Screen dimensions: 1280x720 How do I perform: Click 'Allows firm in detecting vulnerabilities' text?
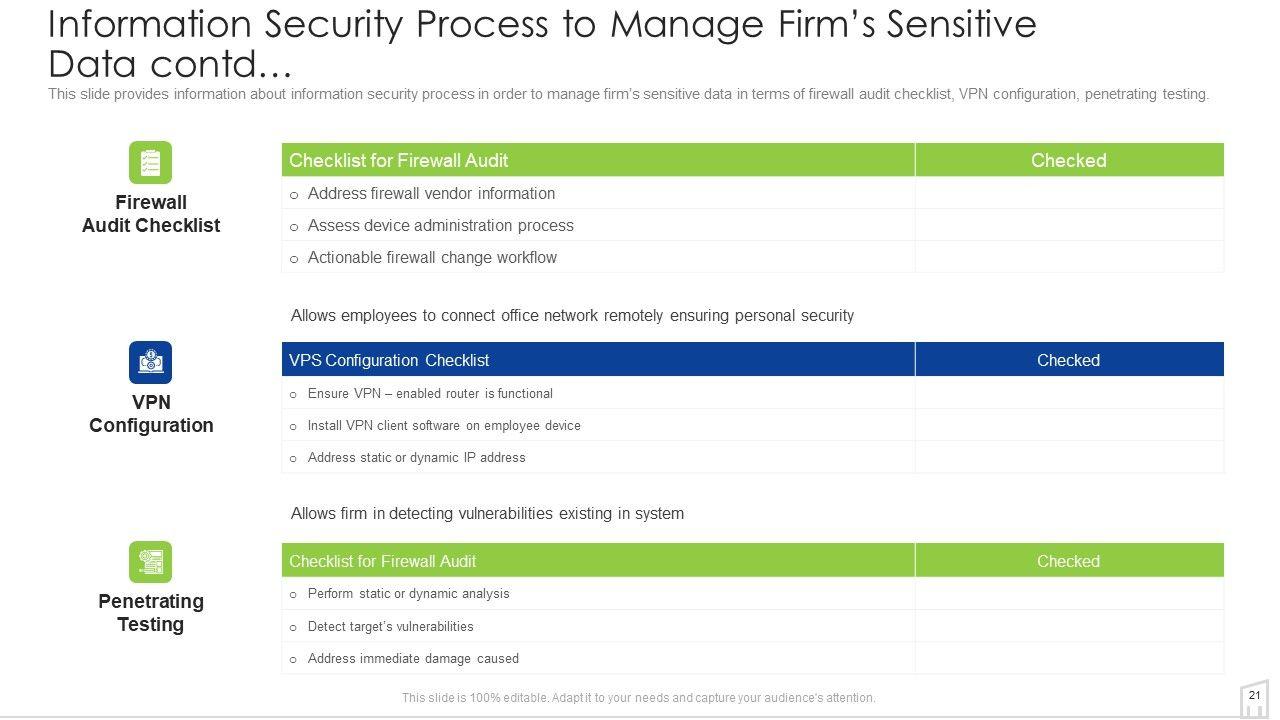487,513
